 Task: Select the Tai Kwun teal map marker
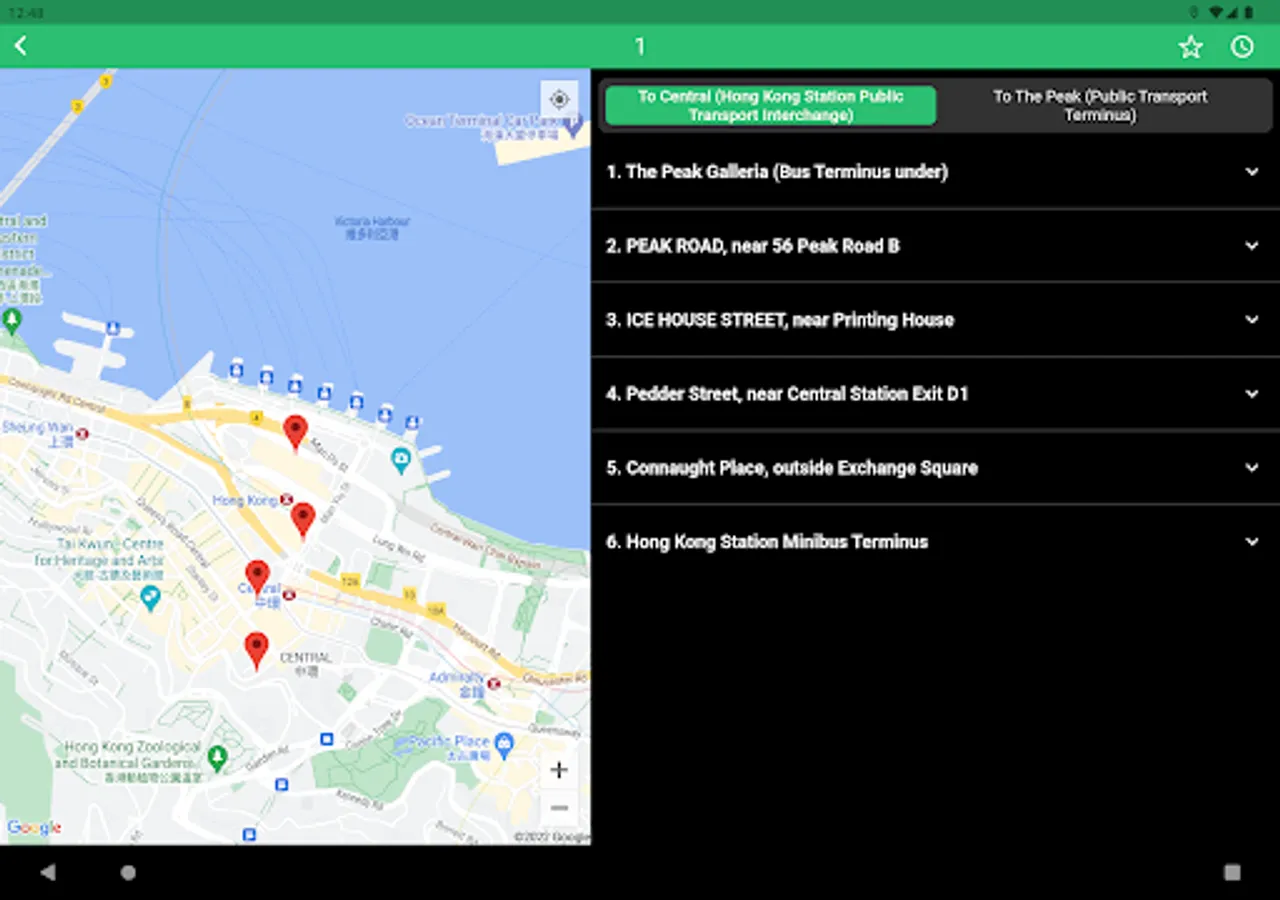click(x=151, y=599)
